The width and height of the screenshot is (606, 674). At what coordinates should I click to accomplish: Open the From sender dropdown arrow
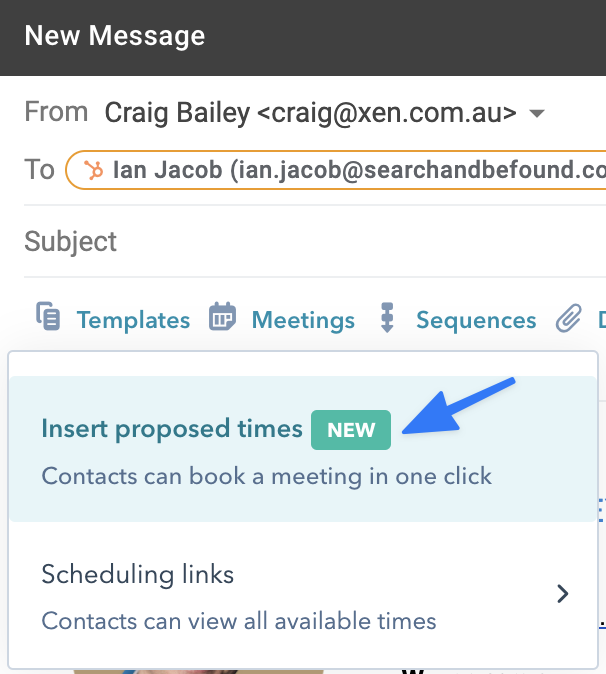tap(537, 113)
